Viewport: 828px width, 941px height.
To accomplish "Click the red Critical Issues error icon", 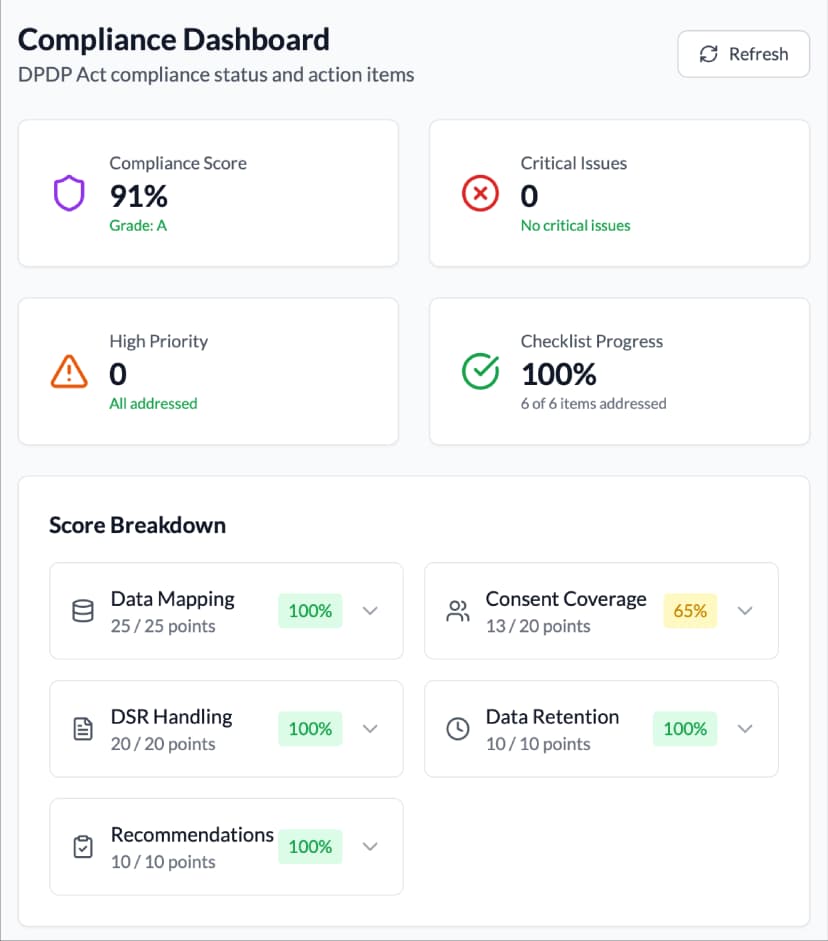I will pyautogui.click(x=480, y=193).
